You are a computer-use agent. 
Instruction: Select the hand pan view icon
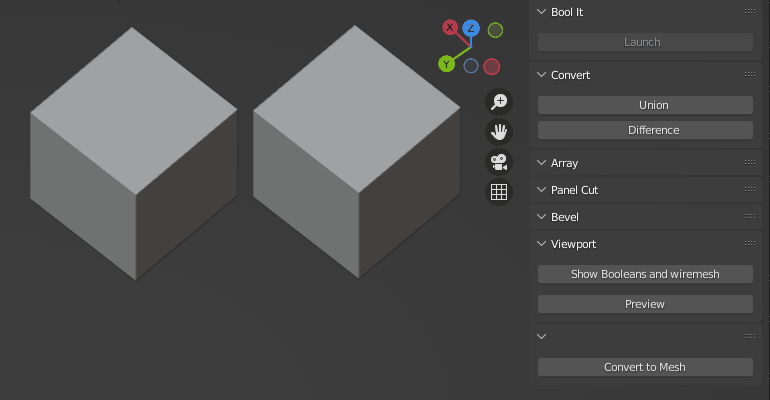pos(499,132)
